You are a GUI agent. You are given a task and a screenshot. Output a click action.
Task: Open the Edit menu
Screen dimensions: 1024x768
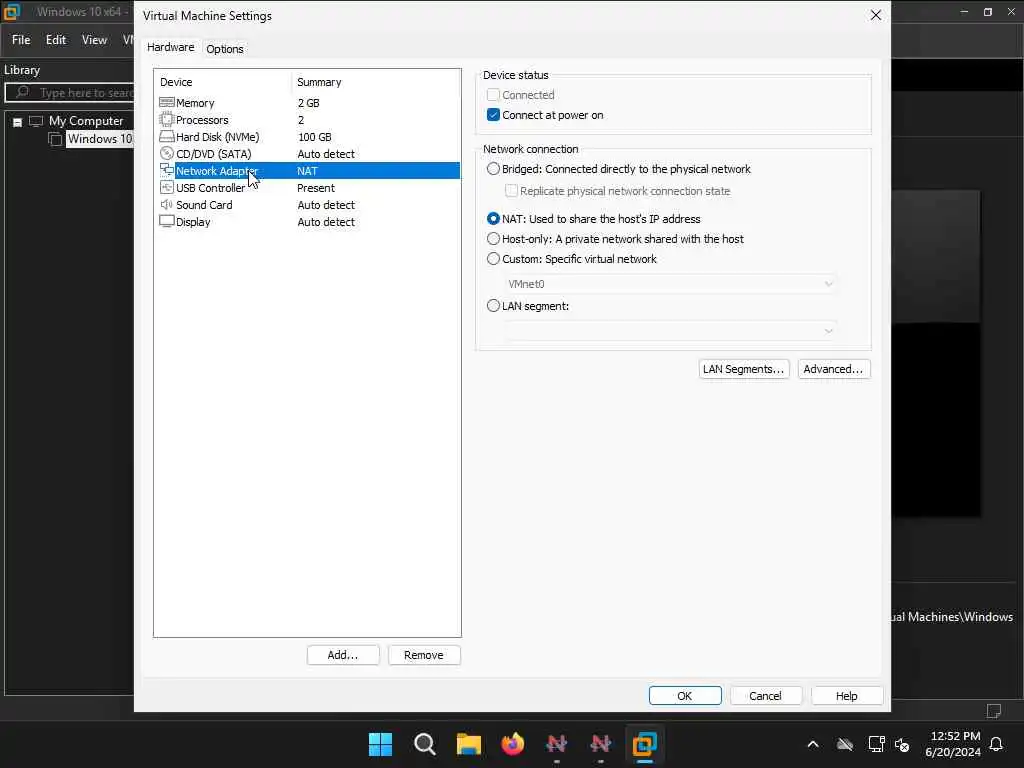pos(56,40)
